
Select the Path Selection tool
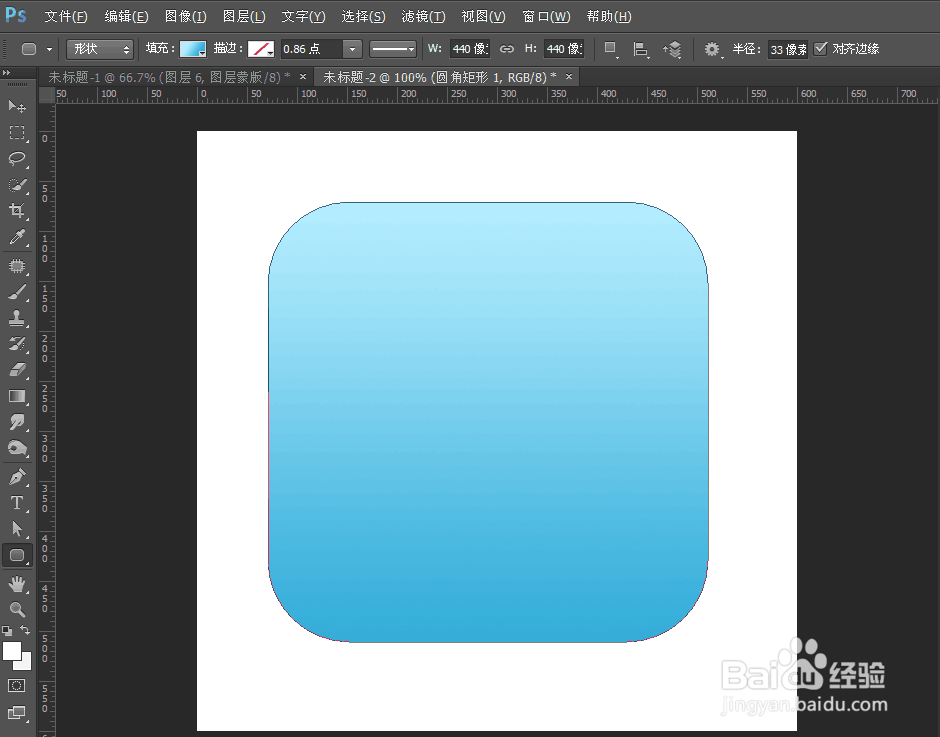(x=17, y=529)
